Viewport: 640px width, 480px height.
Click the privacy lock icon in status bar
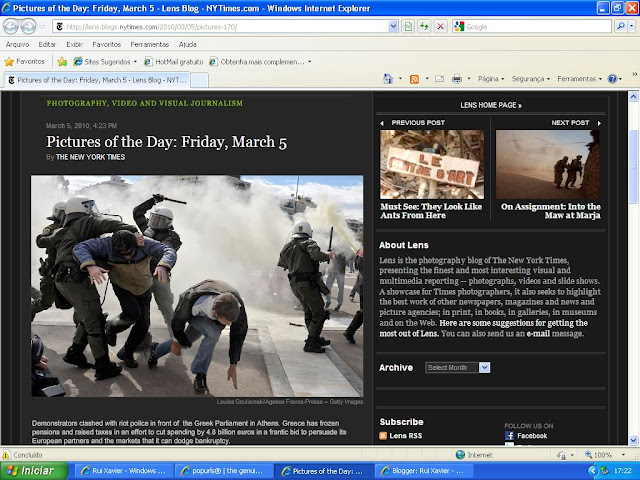click(x=562, y=455)
